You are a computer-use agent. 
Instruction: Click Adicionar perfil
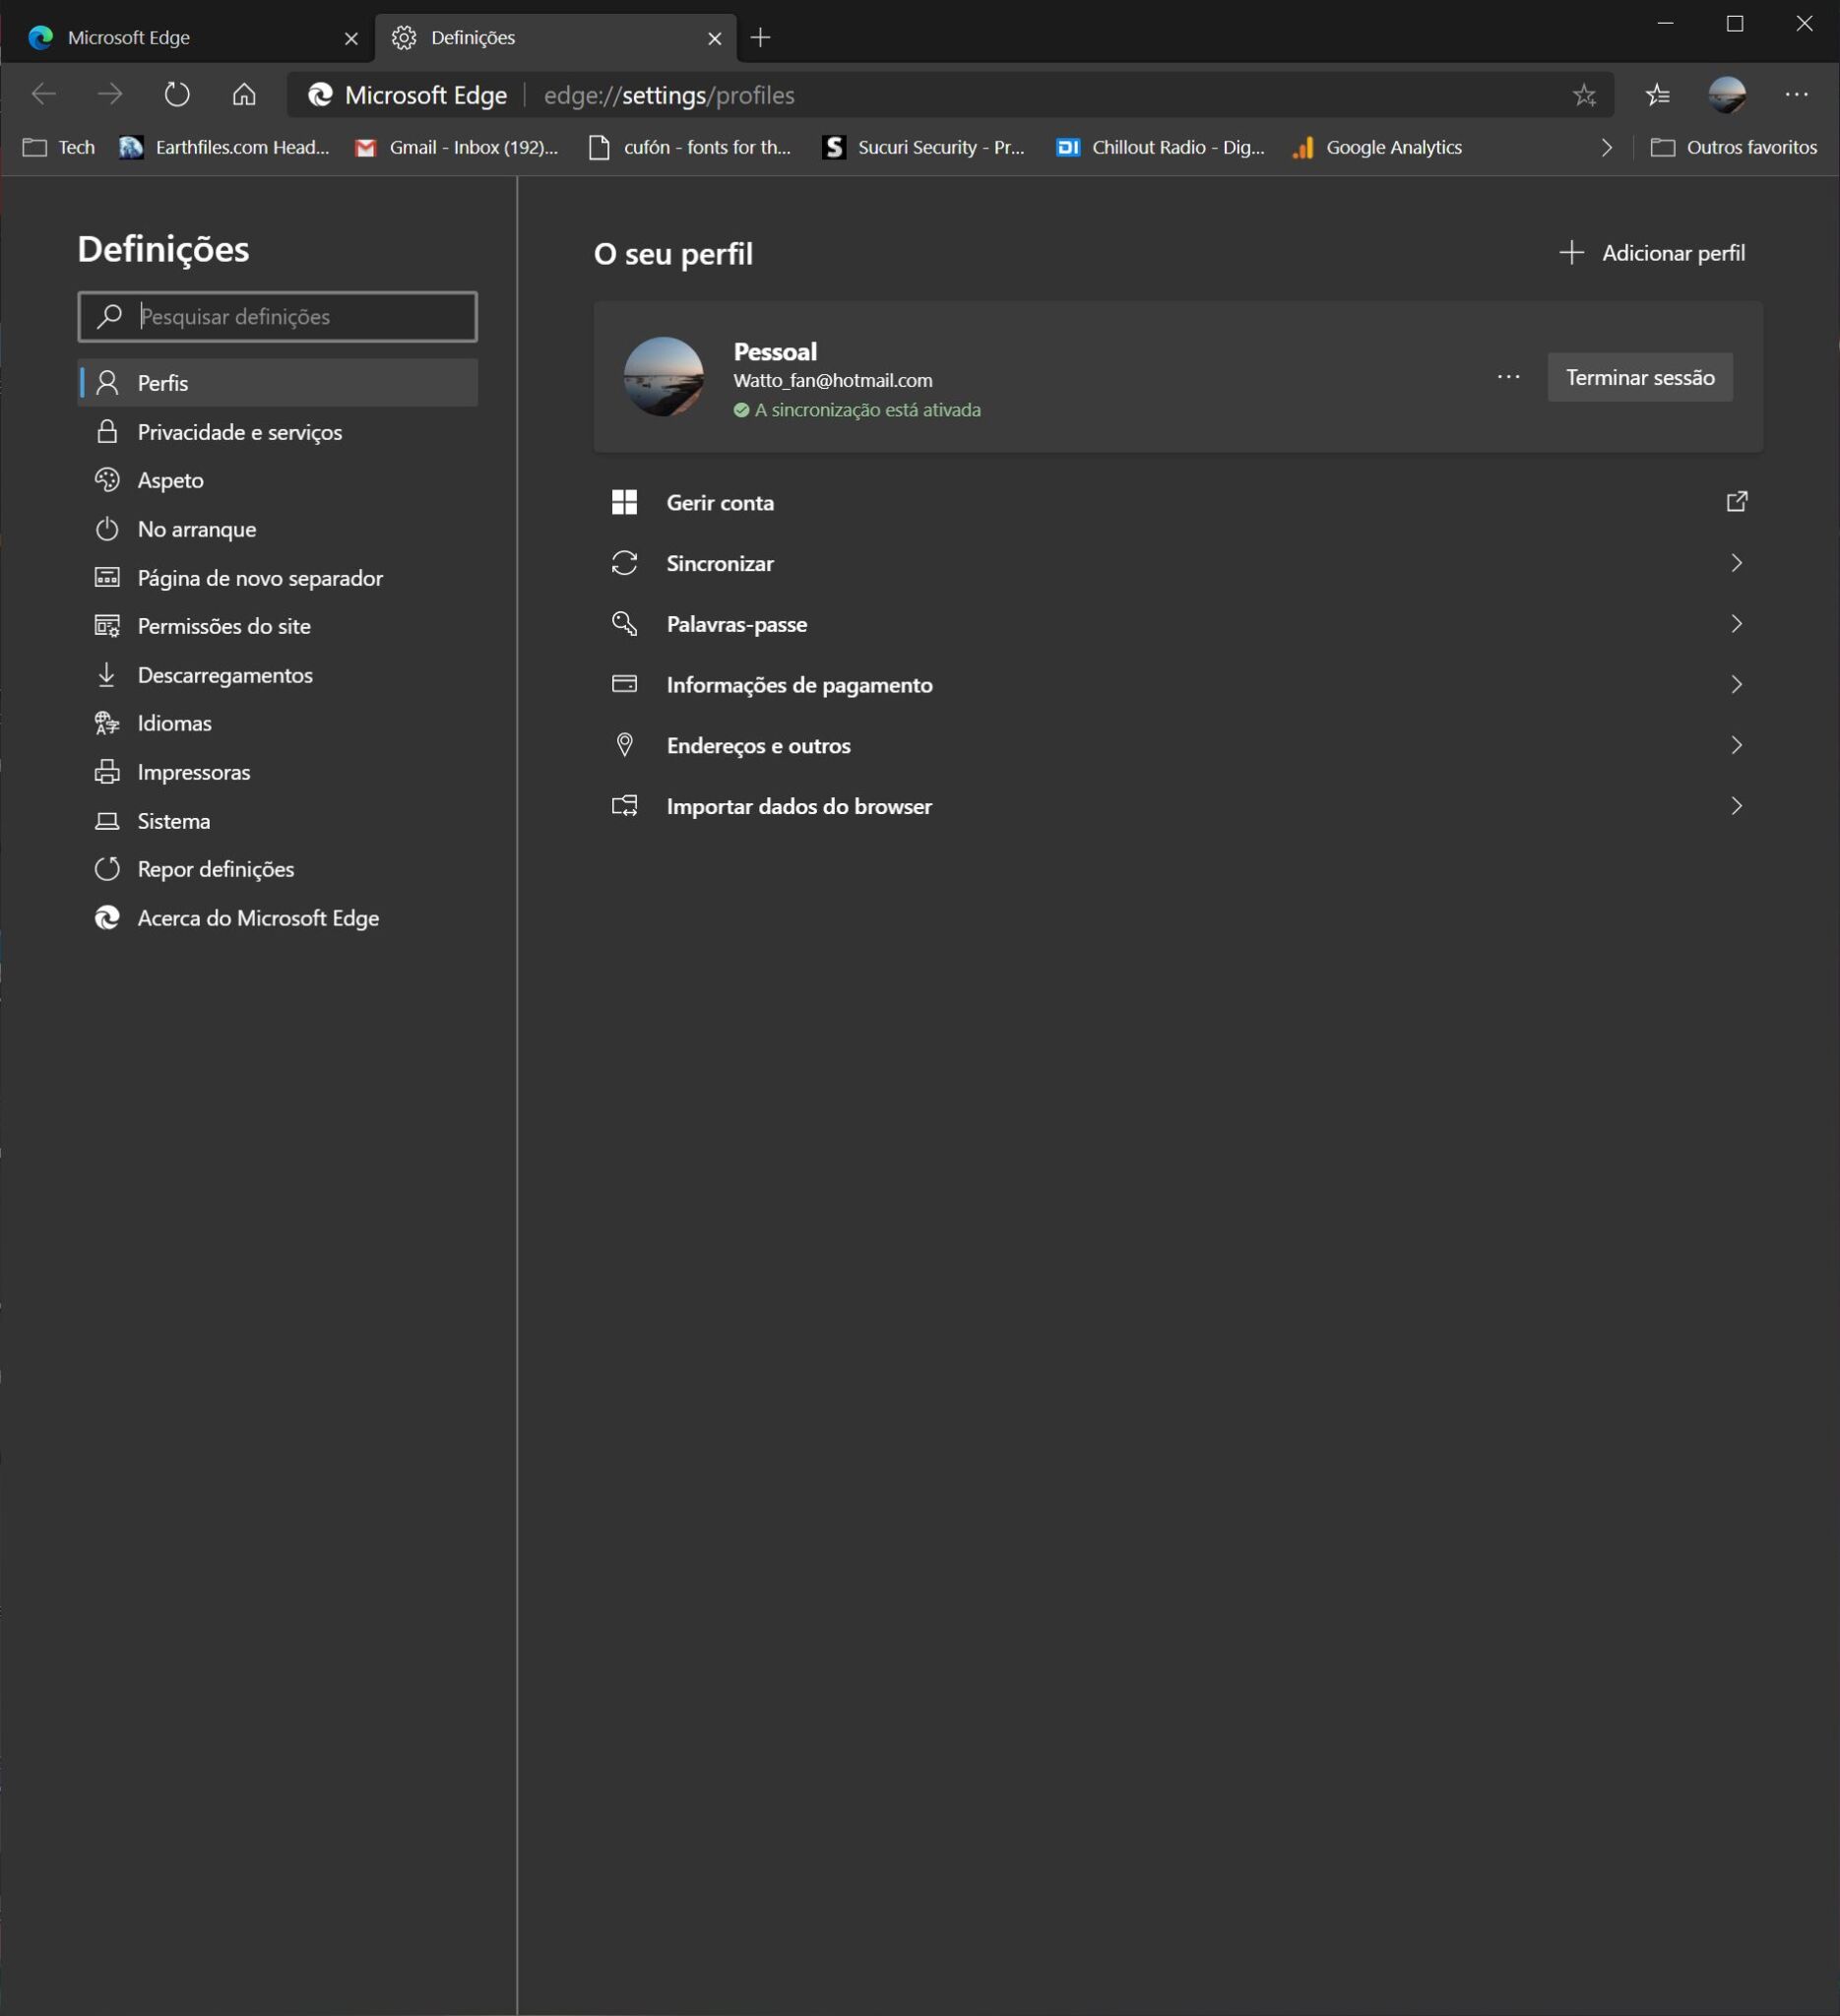(x=1652, y=252)
